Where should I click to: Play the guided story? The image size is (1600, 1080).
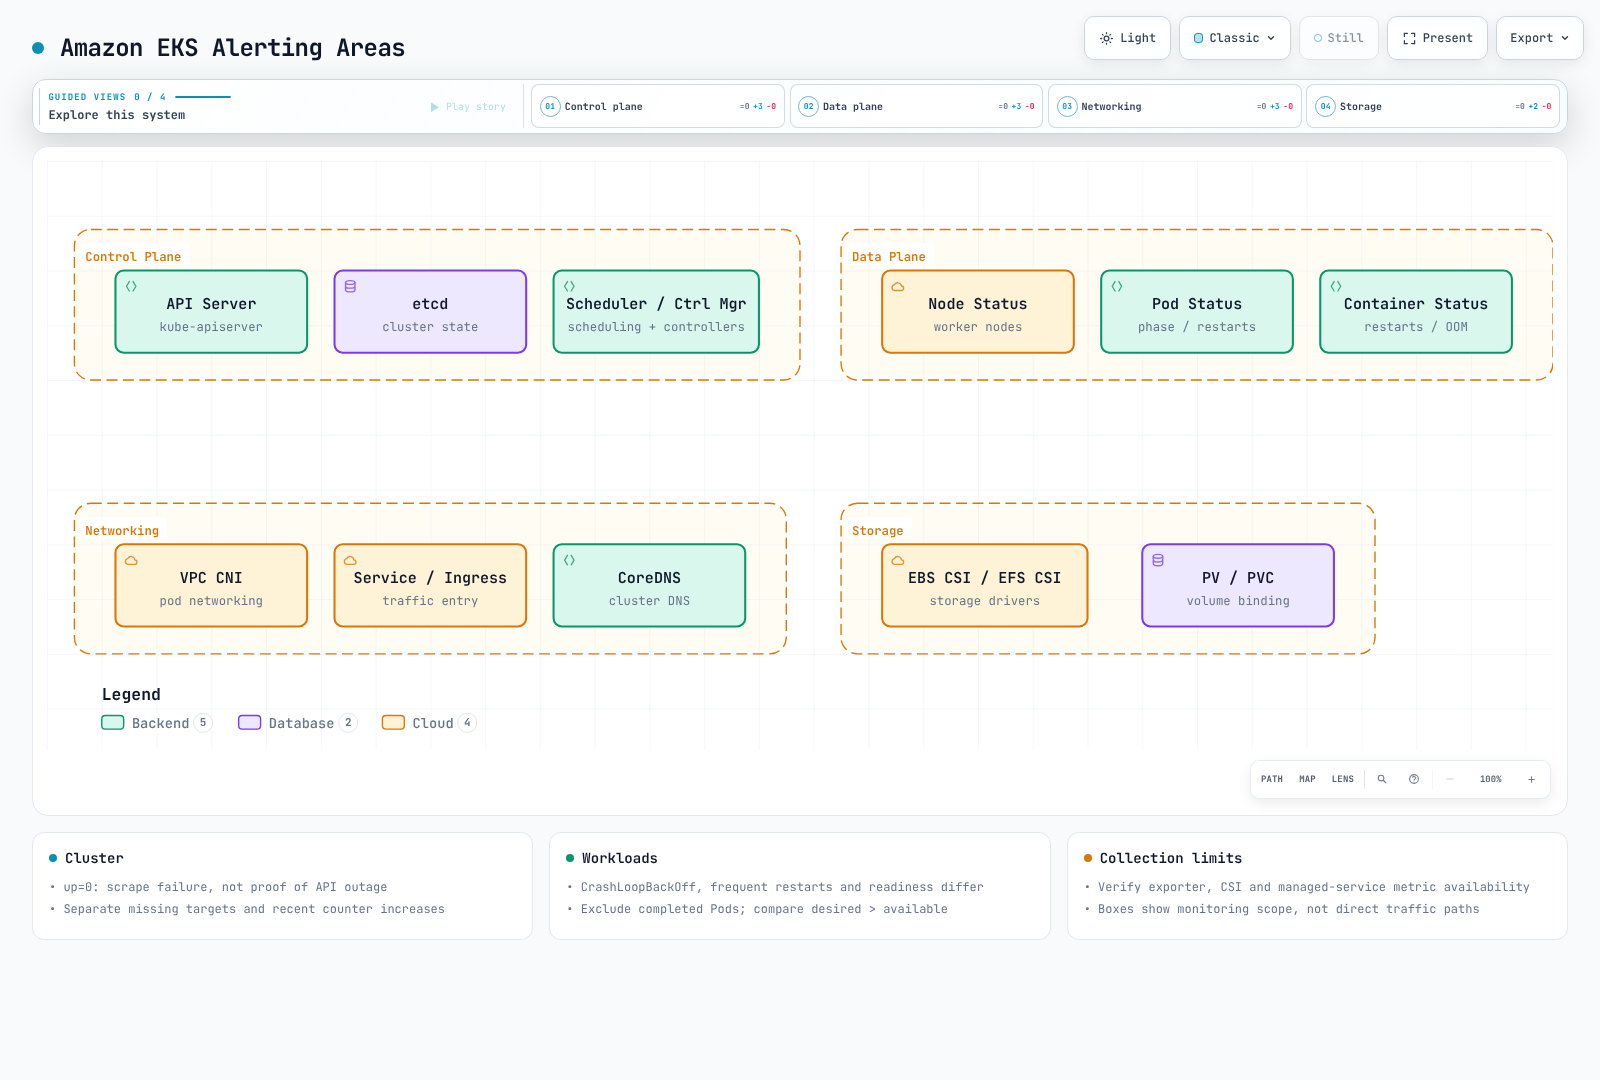click(468, 107)
